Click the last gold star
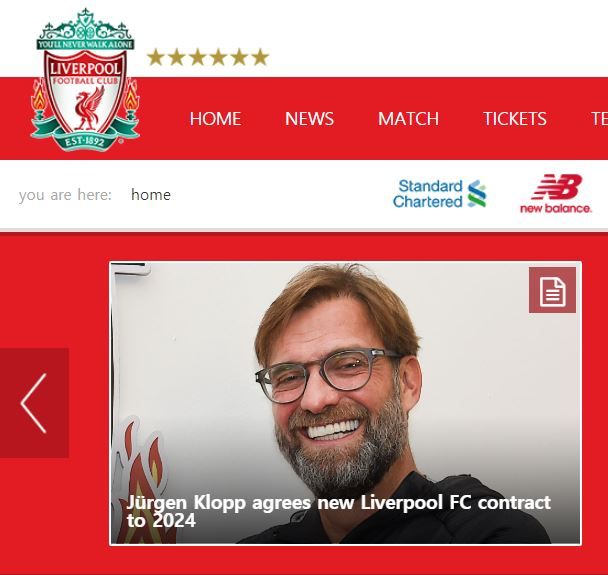The width and height of the screenshot is (608, 575). pyautogui.click(x=260, y=57)
